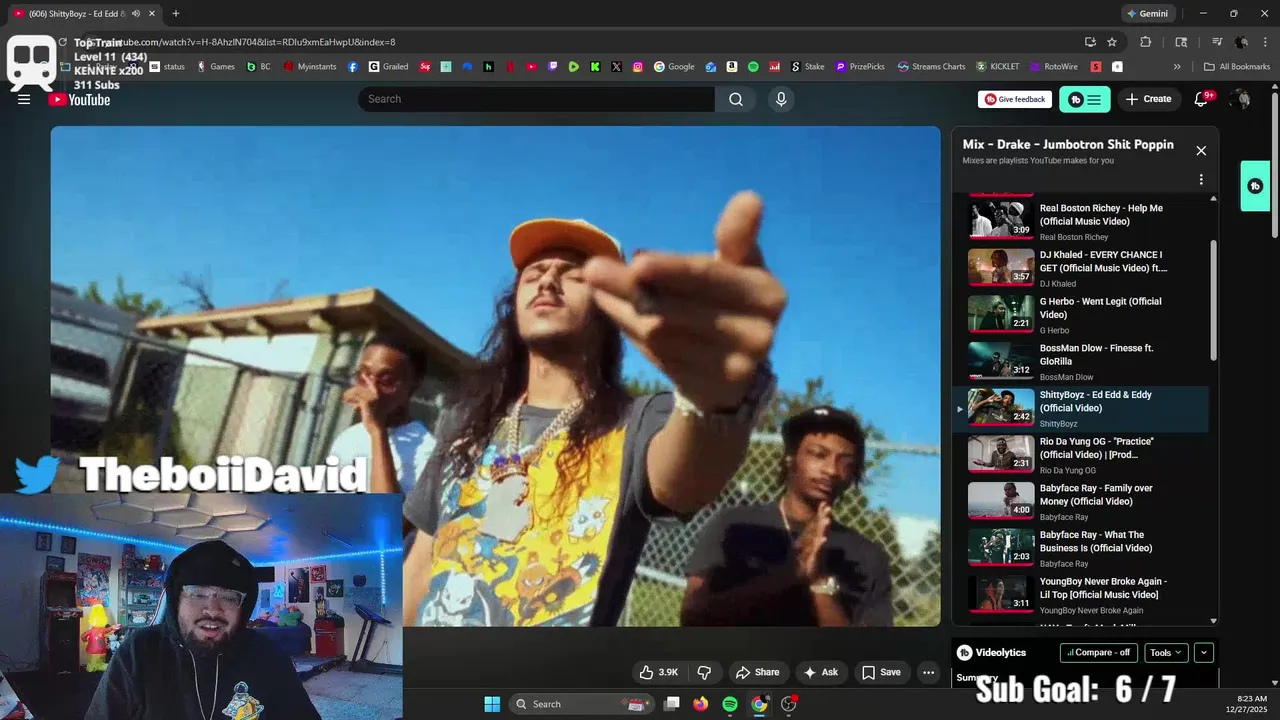Open the Videolytics Tools dropdown
Viewport: 1280px width, 720px height.
point(1166,653)
